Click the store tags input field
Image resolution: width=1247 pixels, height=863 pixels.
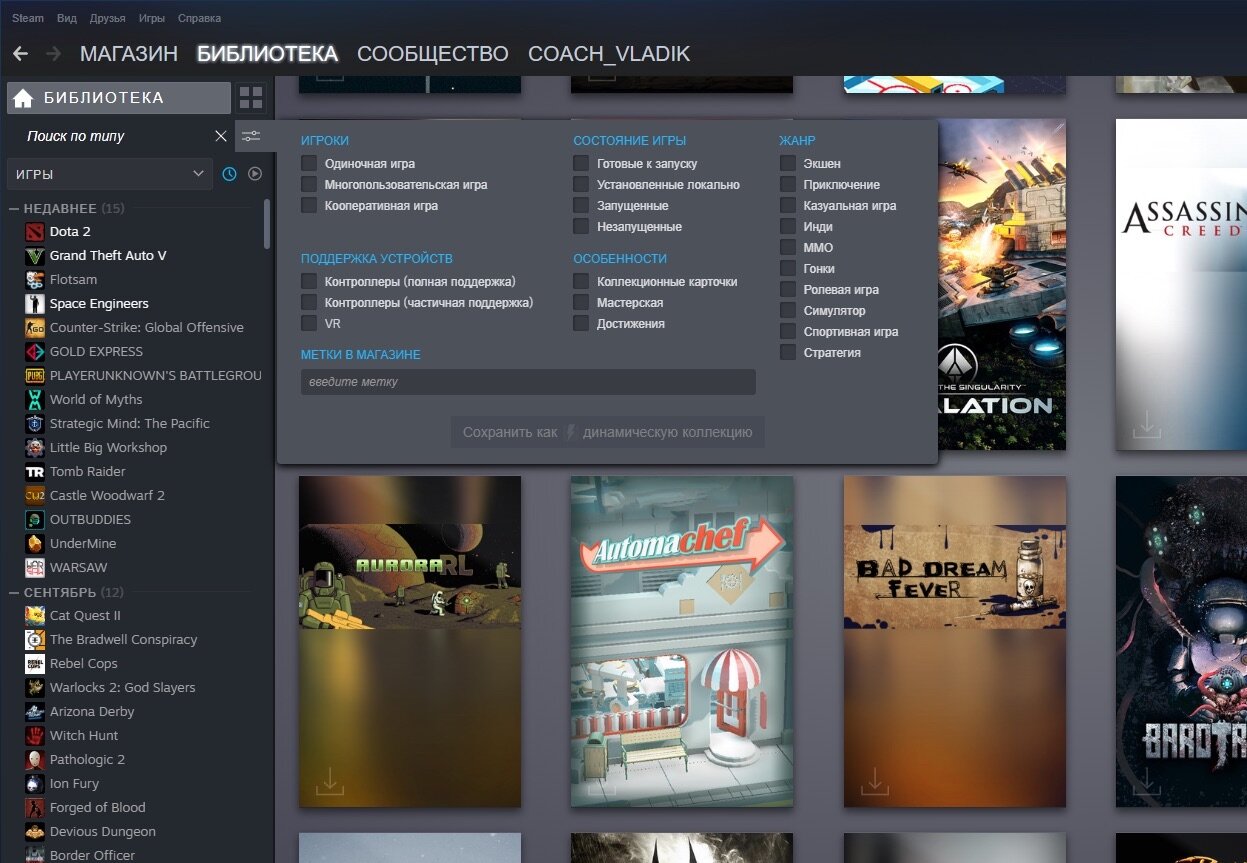(528, 382)
